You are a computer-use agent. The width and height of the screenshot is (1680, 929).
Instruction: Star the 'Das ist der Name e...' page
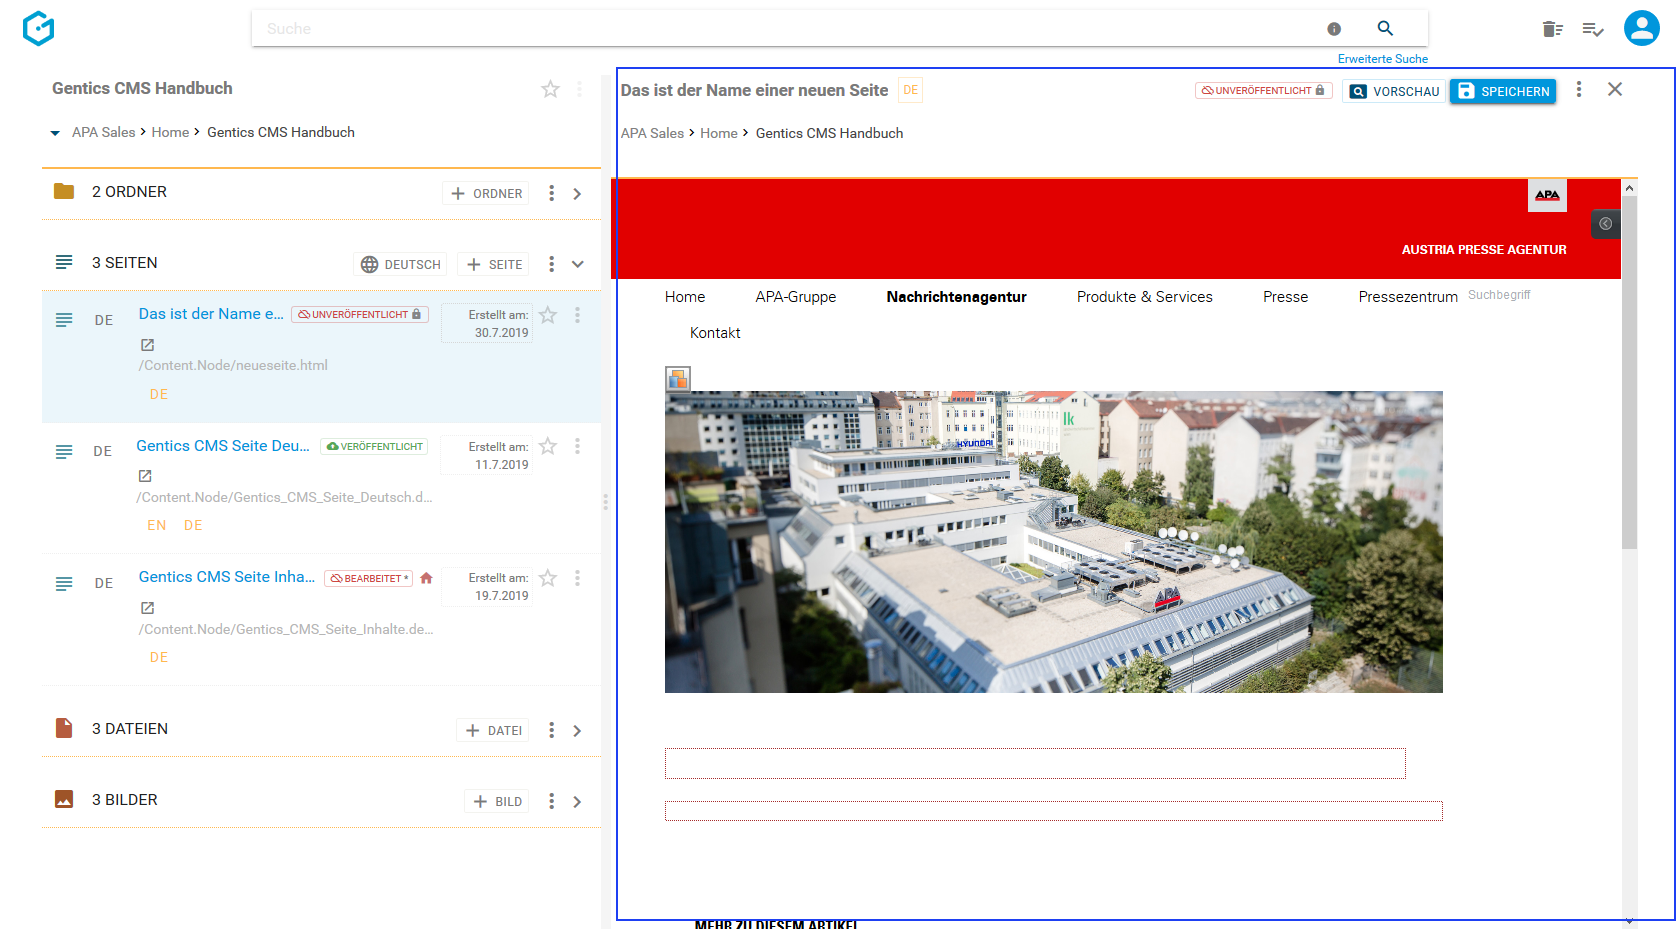click(x=548, y=315)
